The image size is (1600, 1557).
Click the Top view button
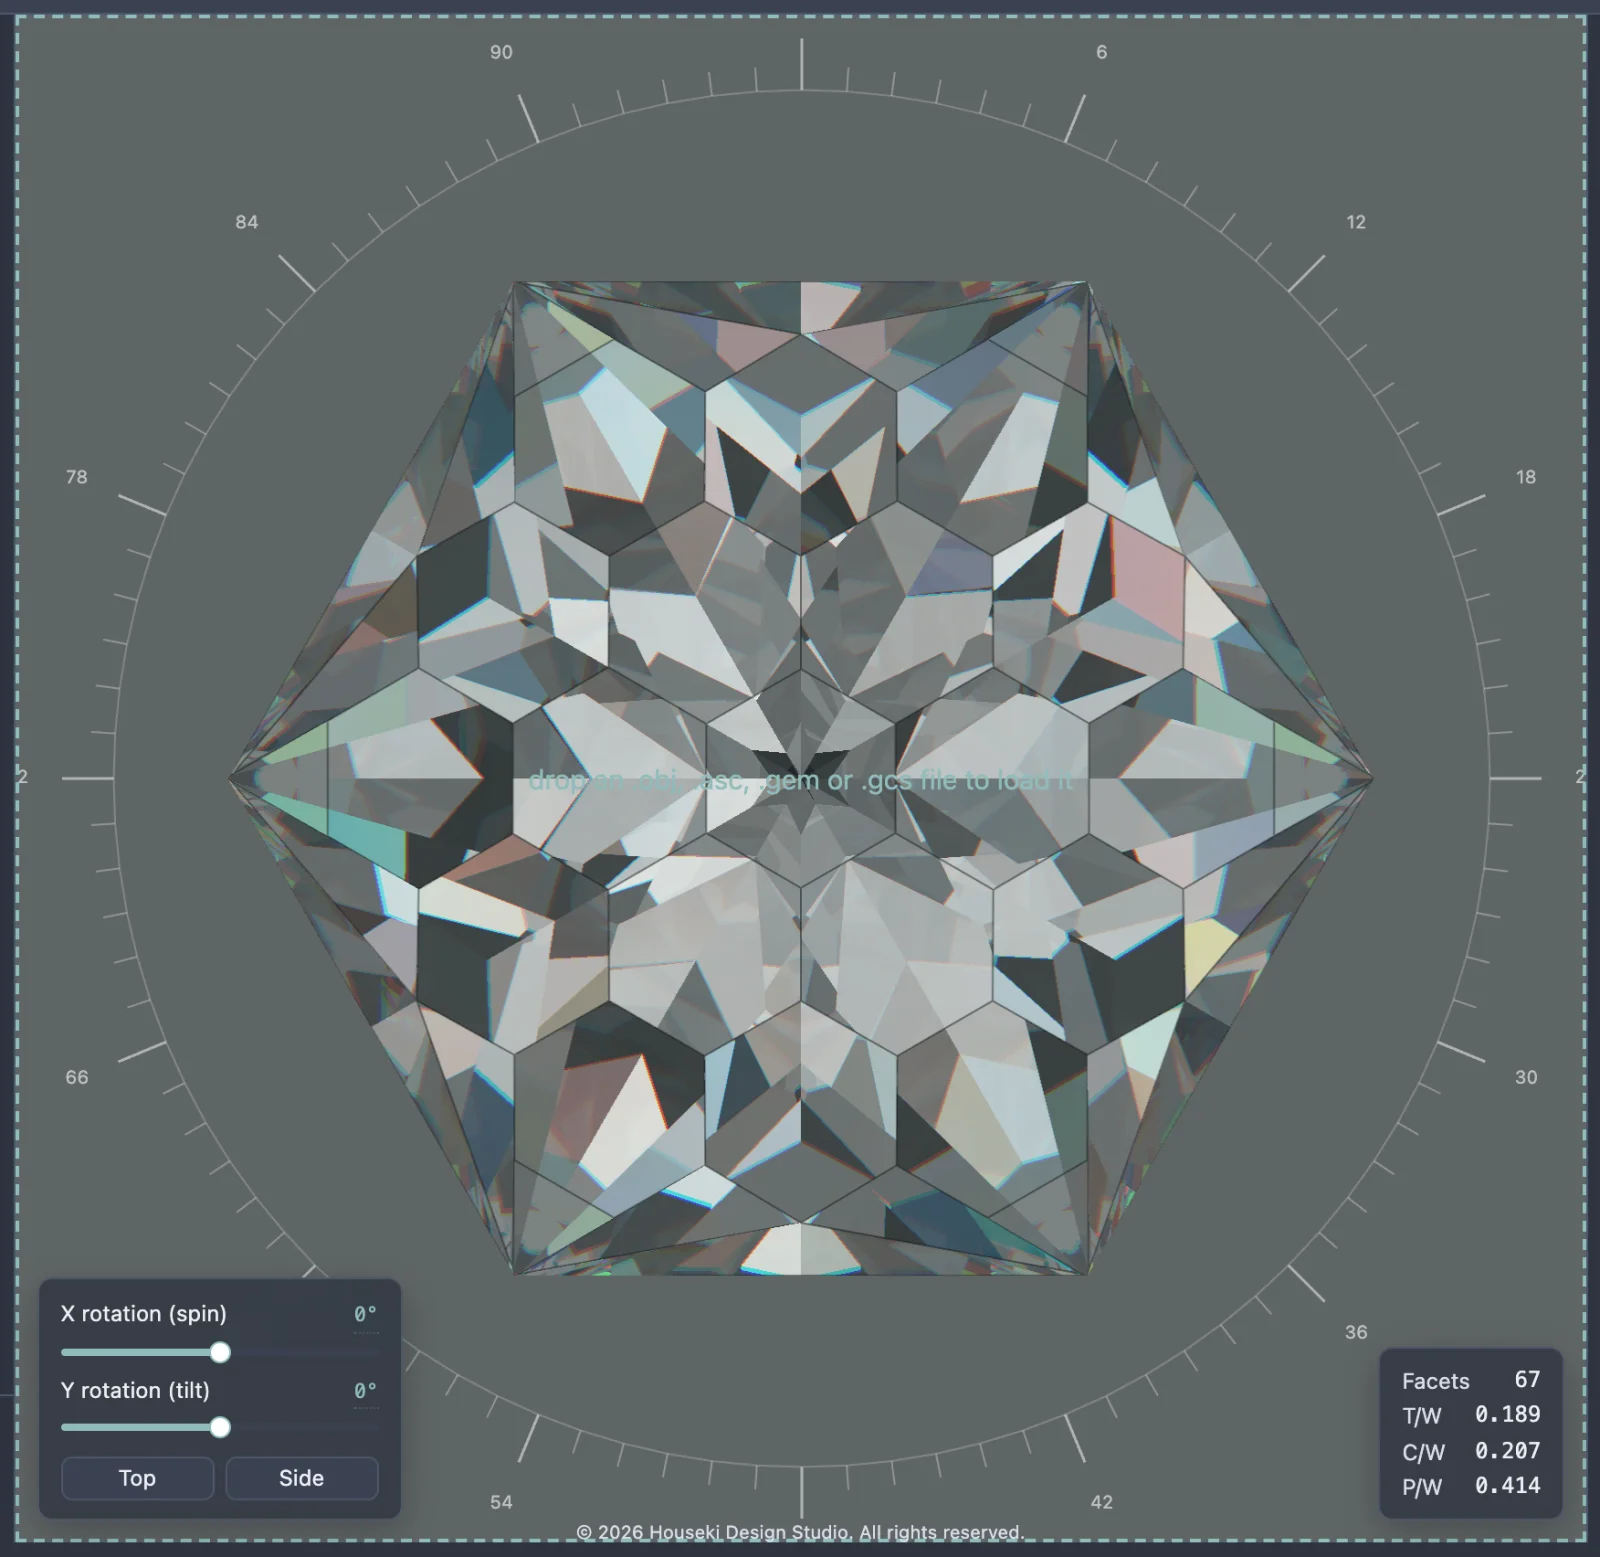coord(137,1478)
